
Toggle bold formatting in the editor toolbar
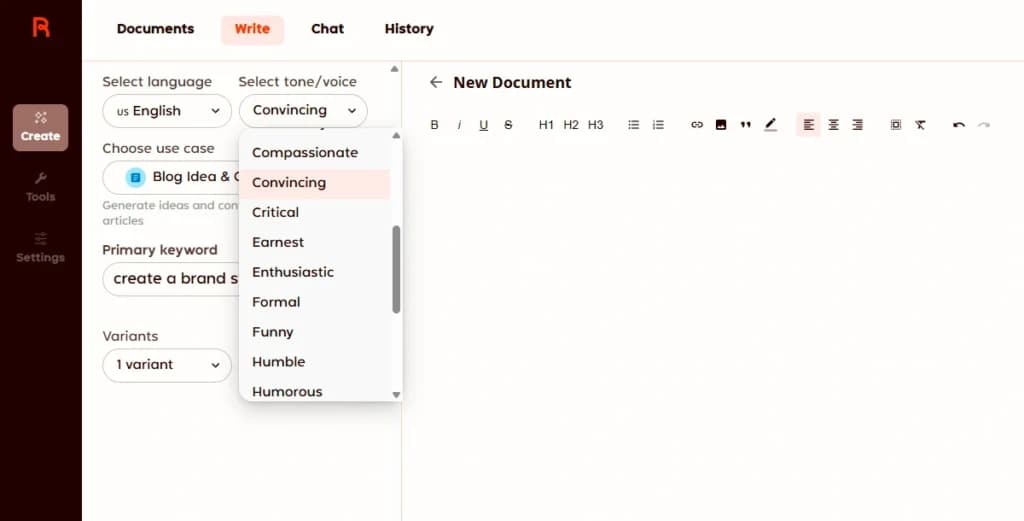click(434, 125)
